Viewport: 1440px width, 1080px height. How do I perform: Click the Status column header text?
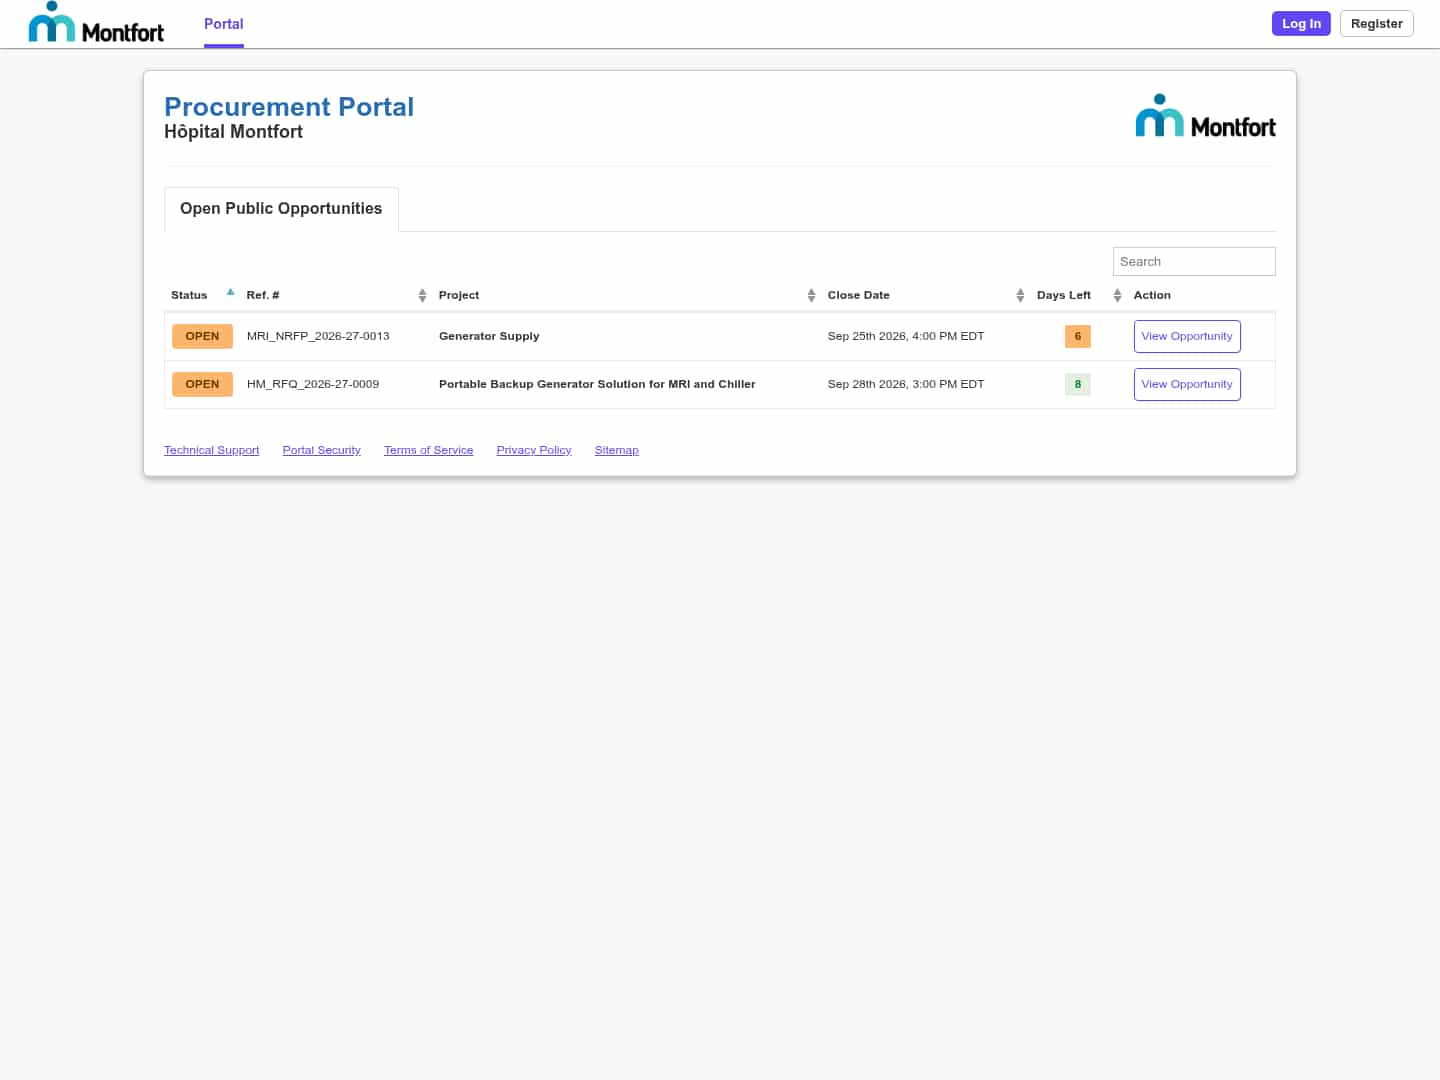189,295
